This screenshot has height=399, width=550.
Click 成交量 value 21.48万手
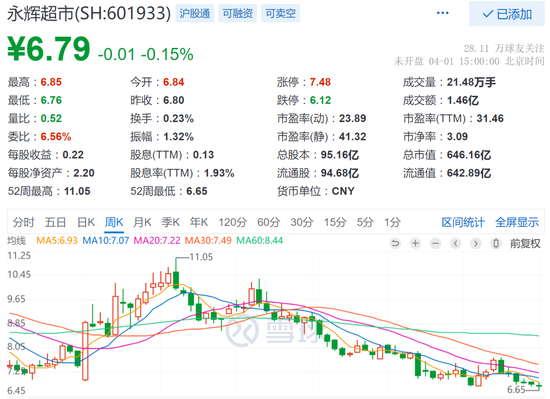pos(471,82)
